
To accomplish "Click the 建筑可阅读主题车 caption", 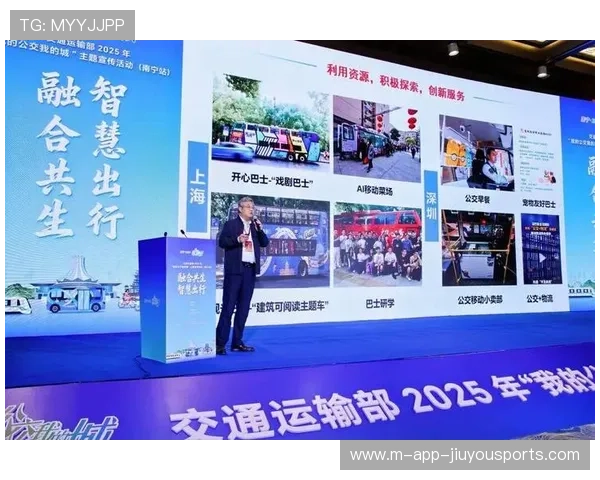I will (292, 307).
